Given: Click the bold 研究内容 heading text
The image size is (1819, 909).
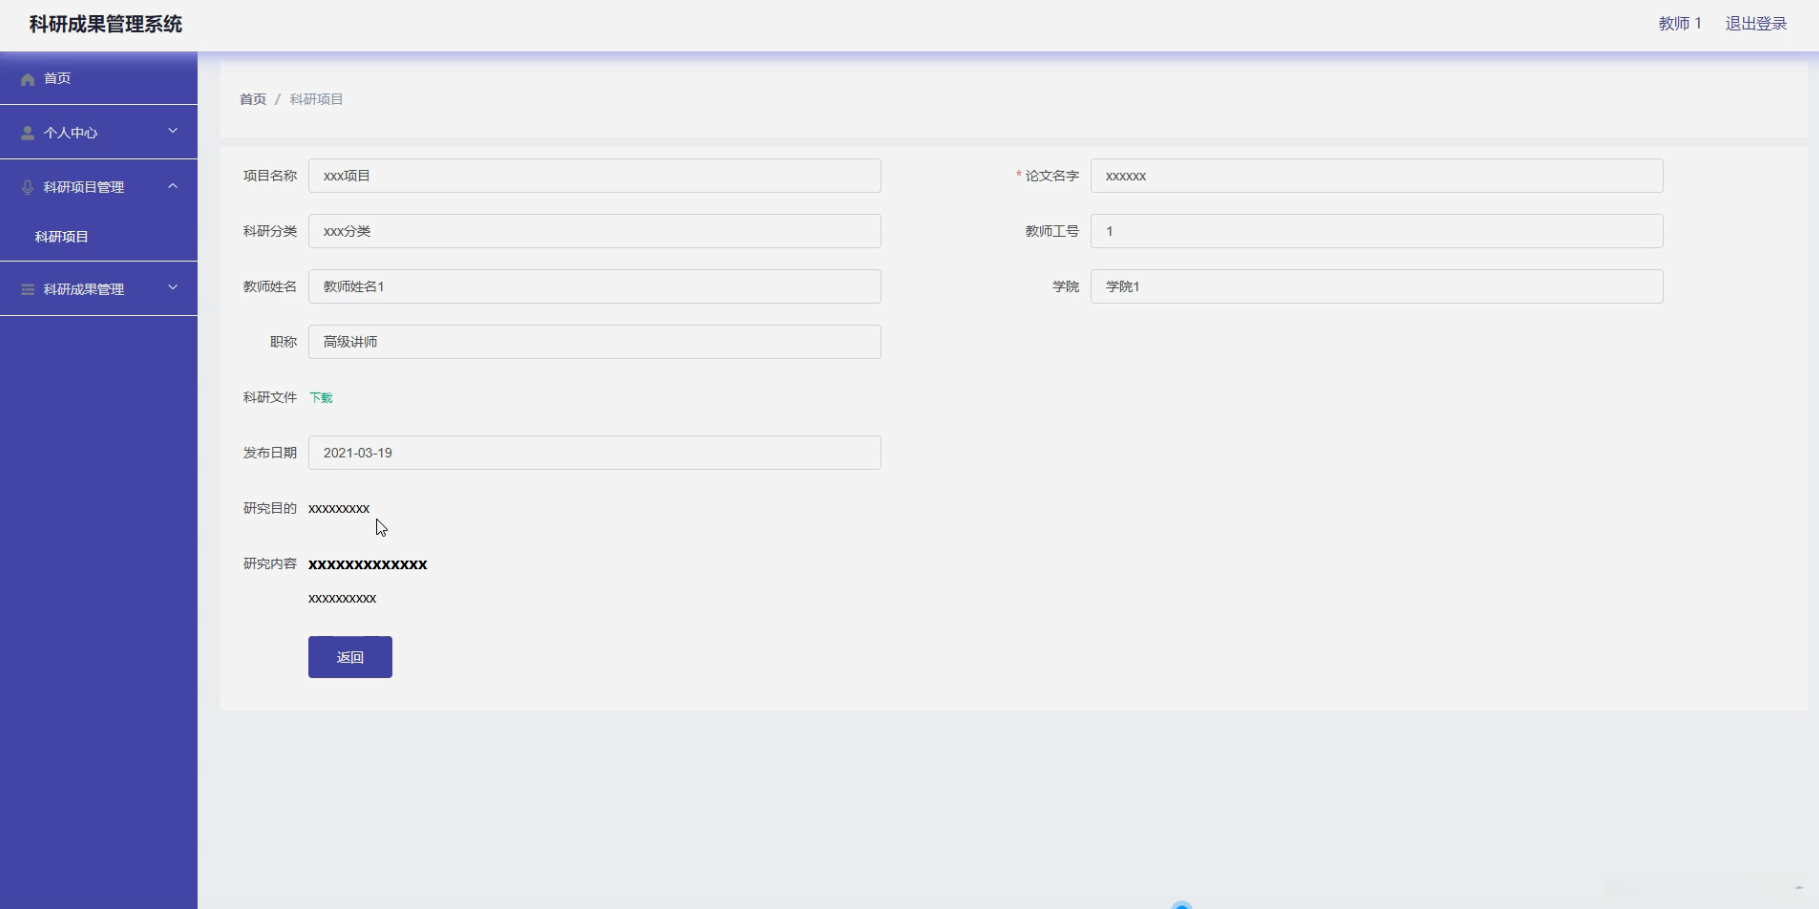Looking at the screenshot, I should pos(368,565).
